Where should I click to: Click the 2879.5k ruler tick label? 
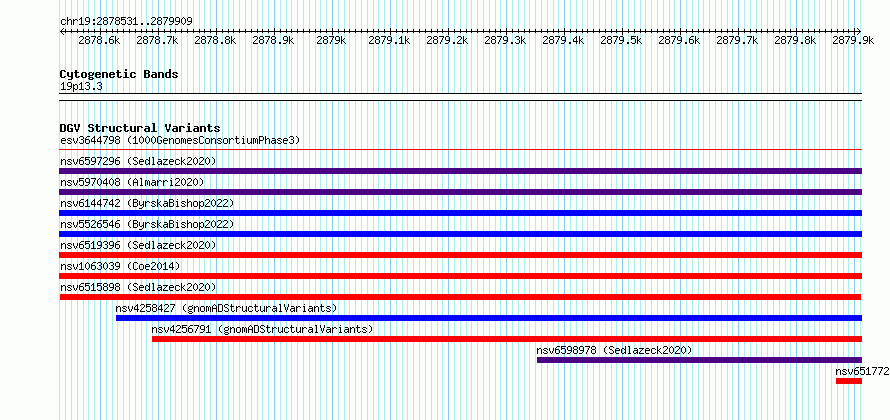click(x=621, y=41)
